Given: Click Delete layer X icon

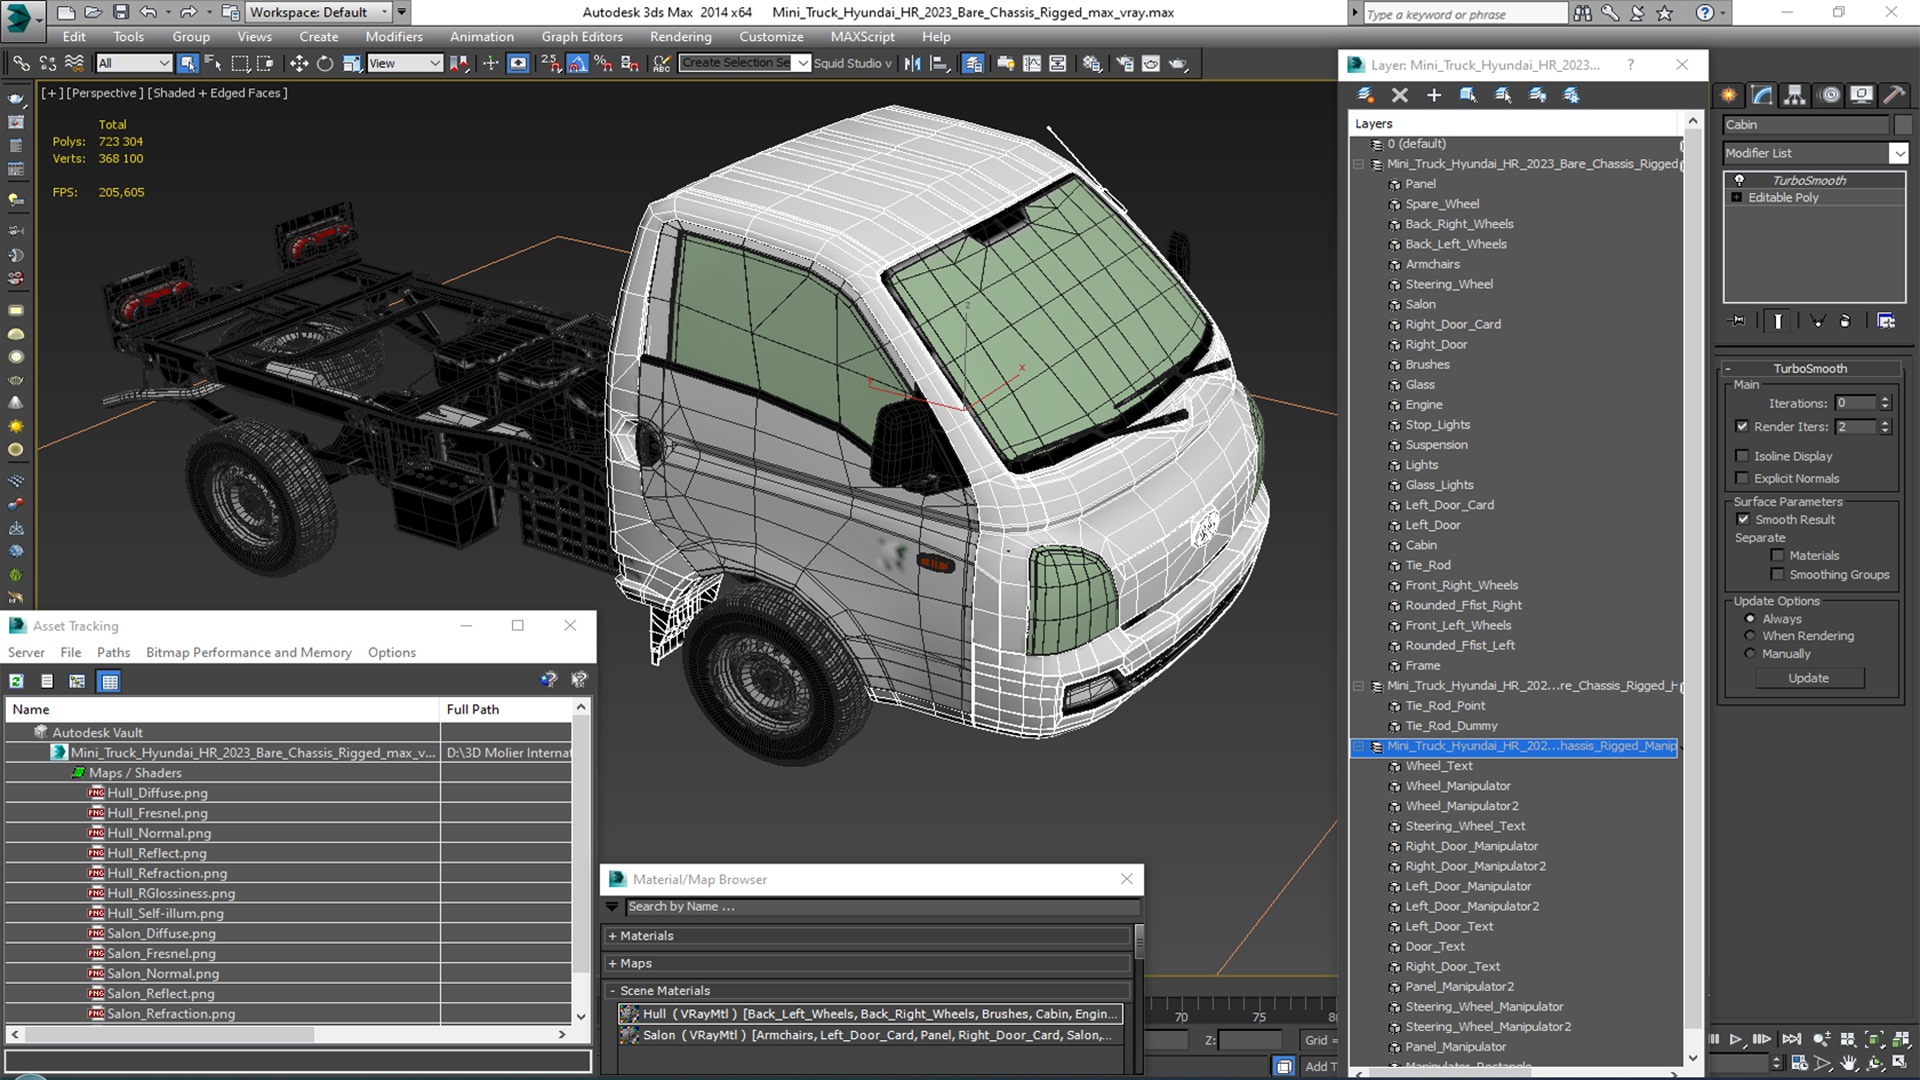Looking at the screenshot, I should pos(1399,95).
